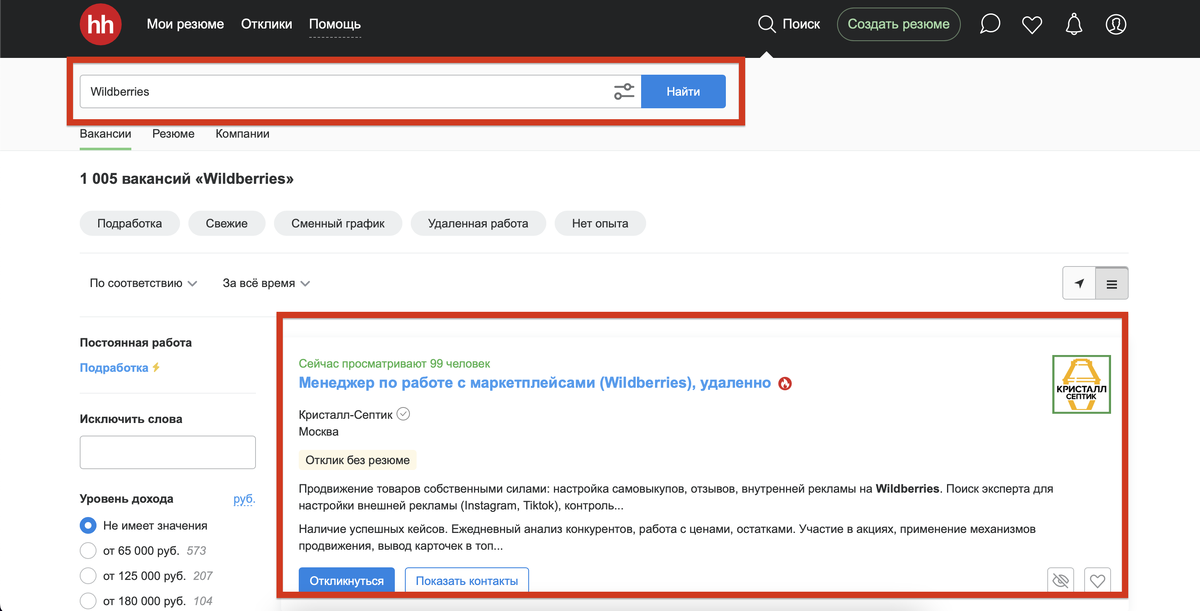1200x611 pixels.
Task: Open the chat messages icon
Action: tap(990, 24)
